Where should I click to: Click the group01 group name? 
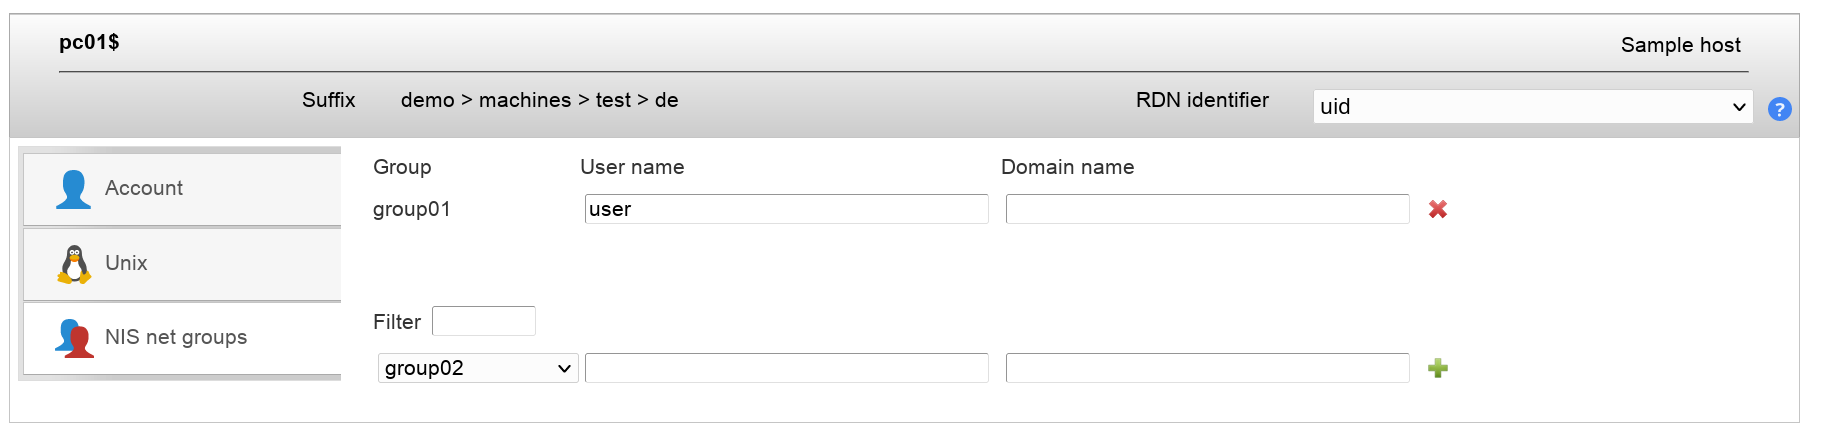click(x=411, y=209)
